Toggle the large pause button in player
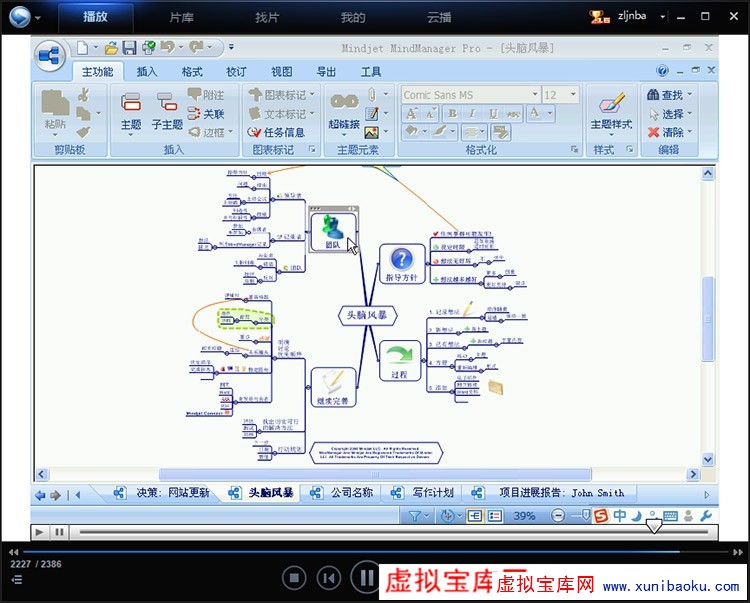750x603 pixels. (x=366, y=577)
